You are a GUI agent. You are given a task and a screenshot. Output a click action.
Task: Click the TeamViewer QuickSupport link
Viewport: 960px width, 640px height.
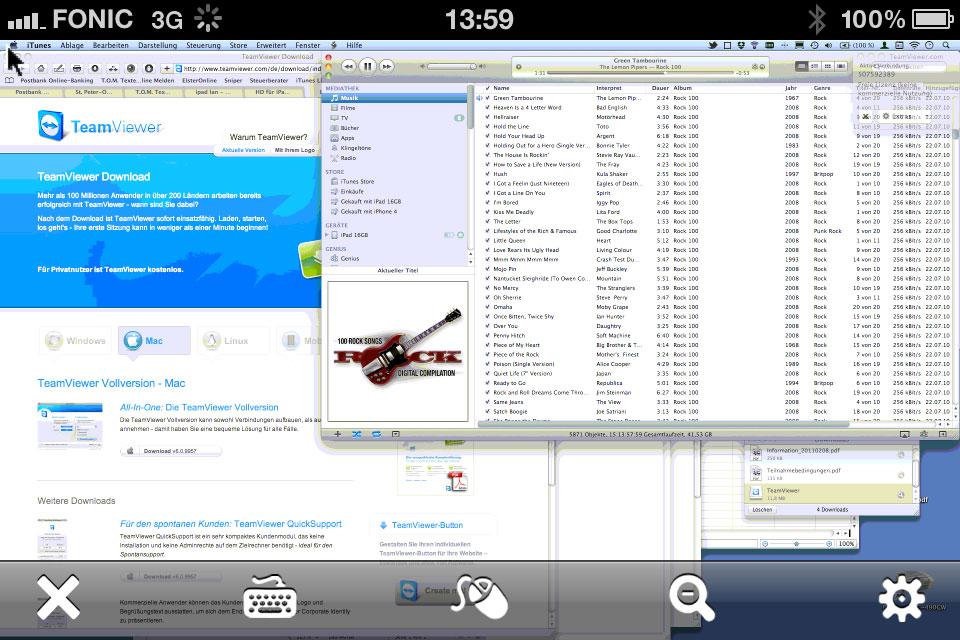click(x=231, y=524)
